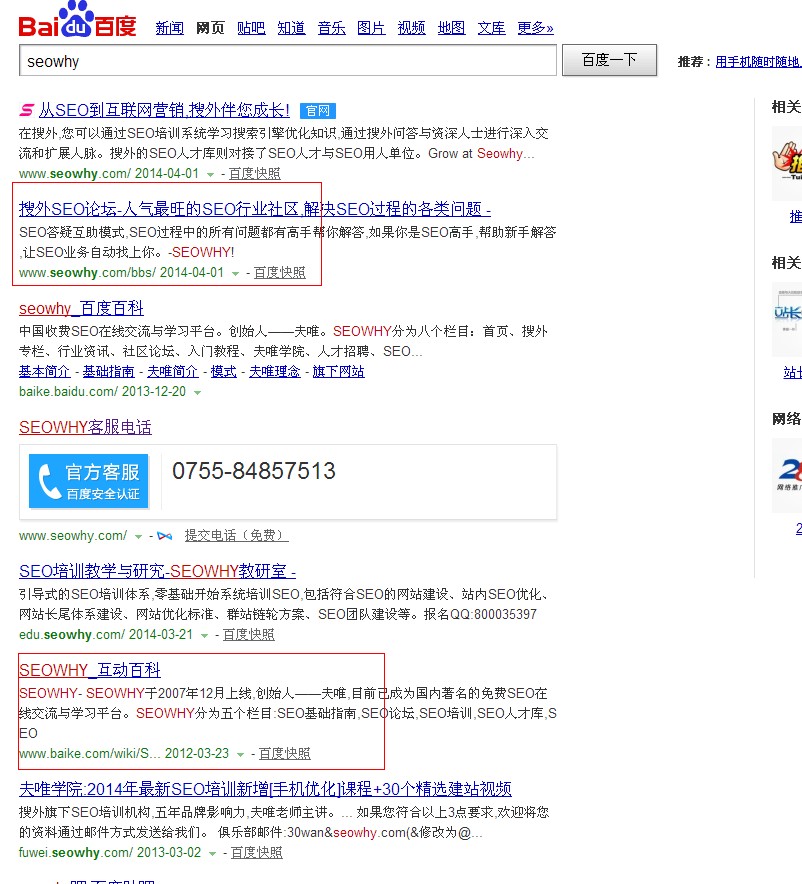Open 百度快照 for fuwei.seowhy.com result
The image size is (802, 884).
click(x=256, y=852)
